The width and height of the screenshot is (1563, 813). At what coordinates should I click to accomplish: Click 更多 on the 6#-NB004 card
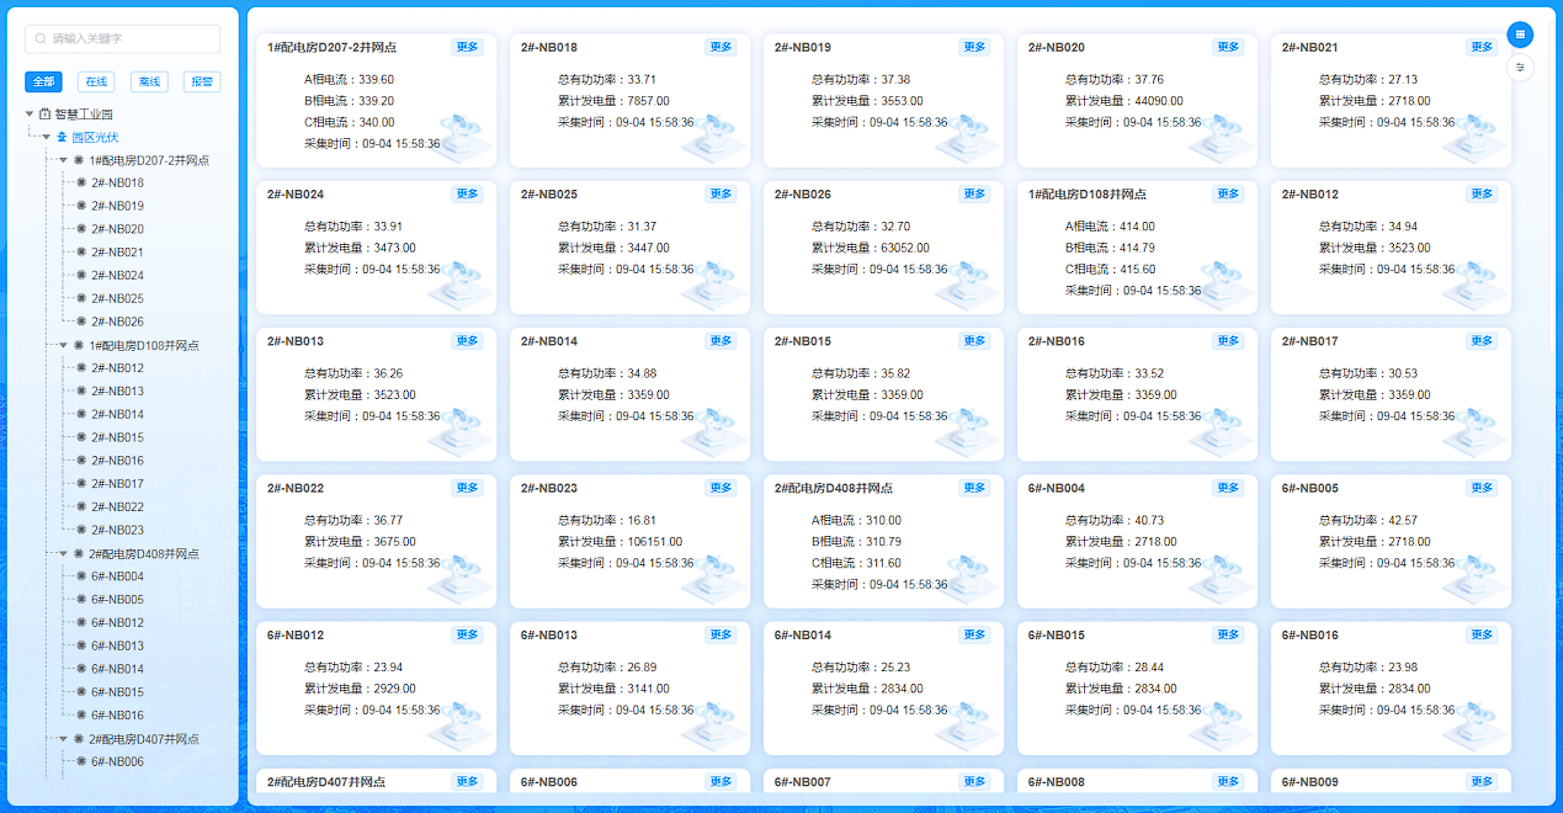[1228, 488]
